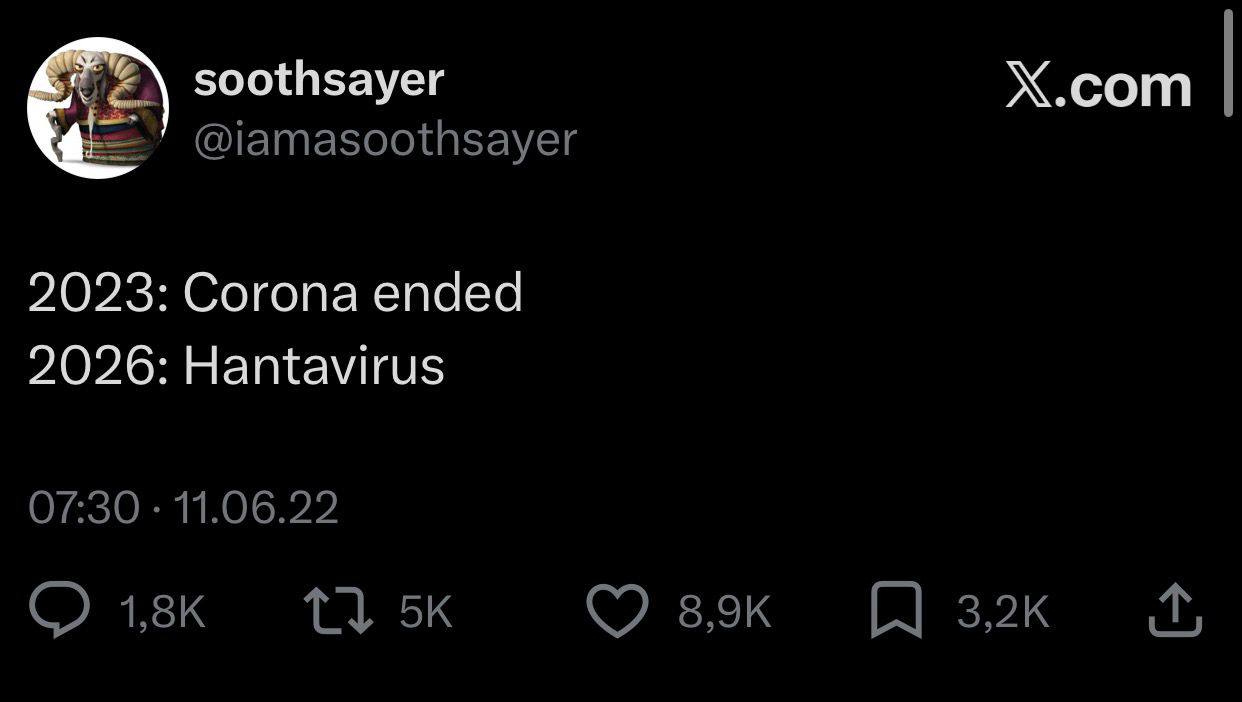View the 5K reposts count
1242x702 pixels.
[x=426, y=612]
